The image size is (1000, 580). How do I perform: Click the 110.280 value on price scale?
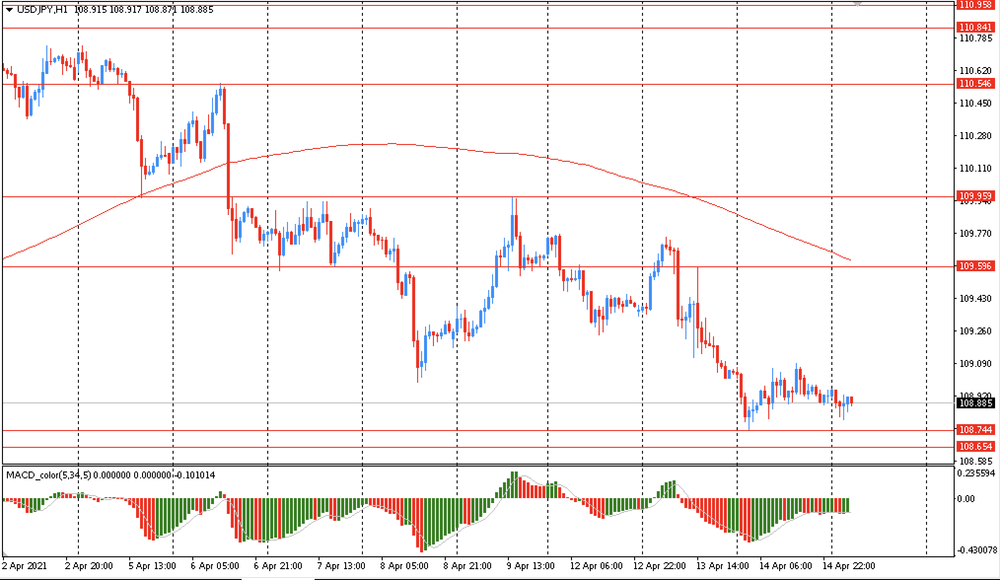(x=976, y=136)
